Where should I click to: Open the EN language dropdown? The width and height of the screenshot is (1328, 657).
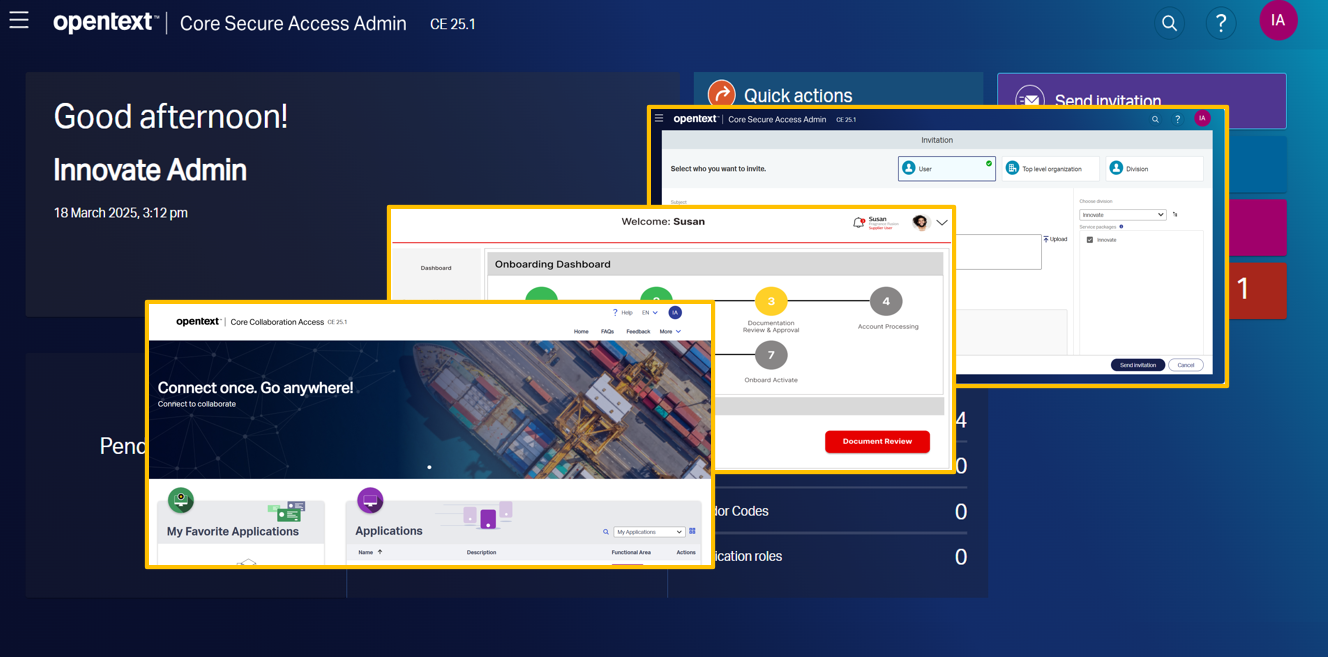(650, 313)
